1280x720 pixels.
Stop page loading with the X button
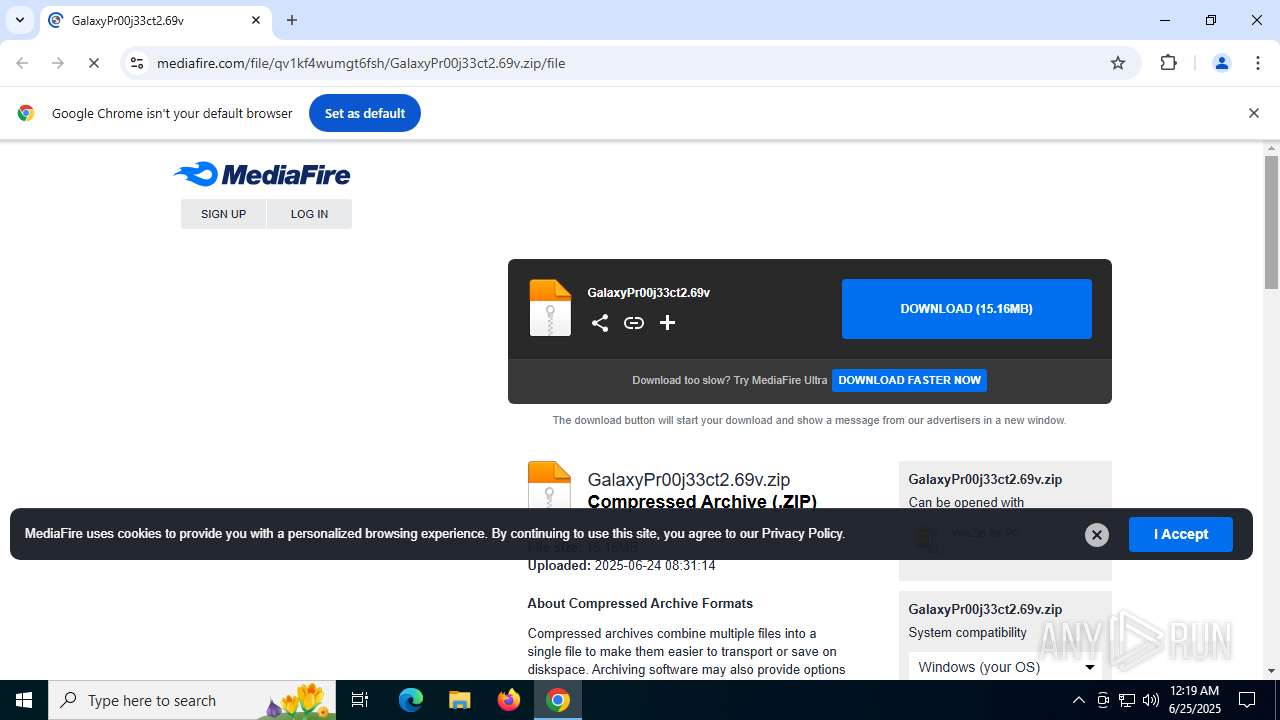tap(93, 63)
